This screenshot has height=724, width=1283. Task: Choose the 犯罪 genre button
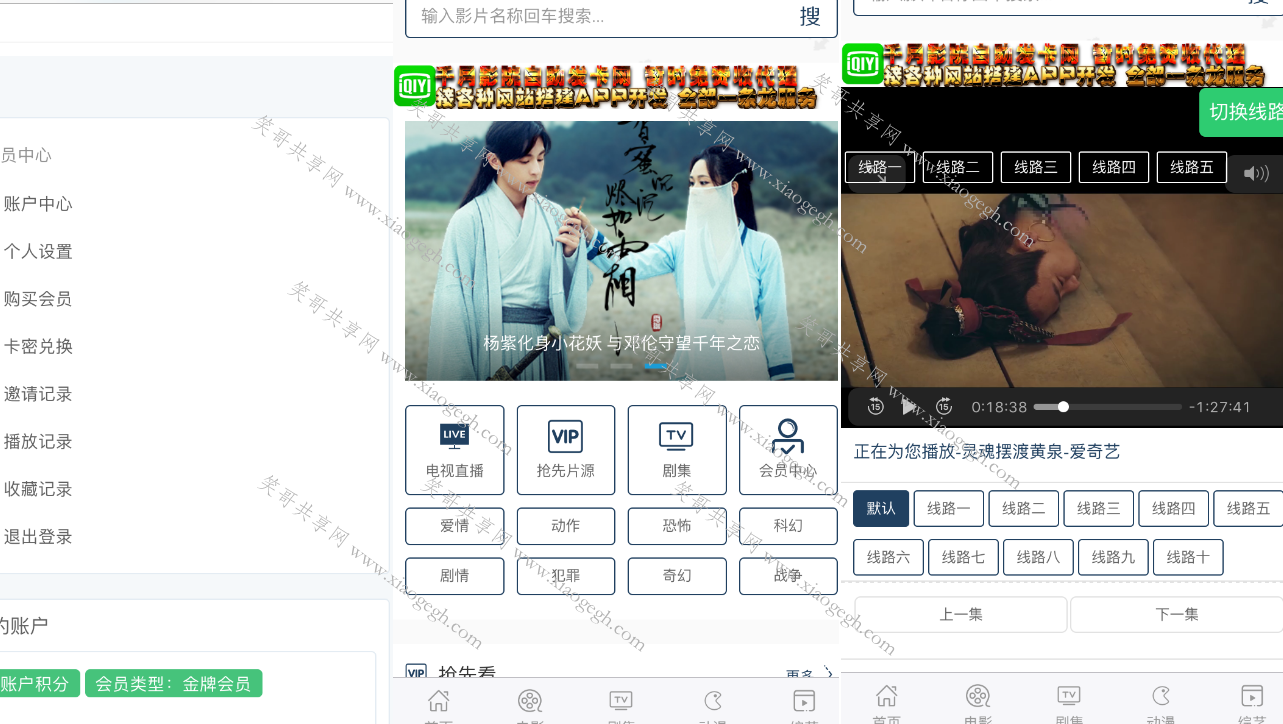[566, 576]
